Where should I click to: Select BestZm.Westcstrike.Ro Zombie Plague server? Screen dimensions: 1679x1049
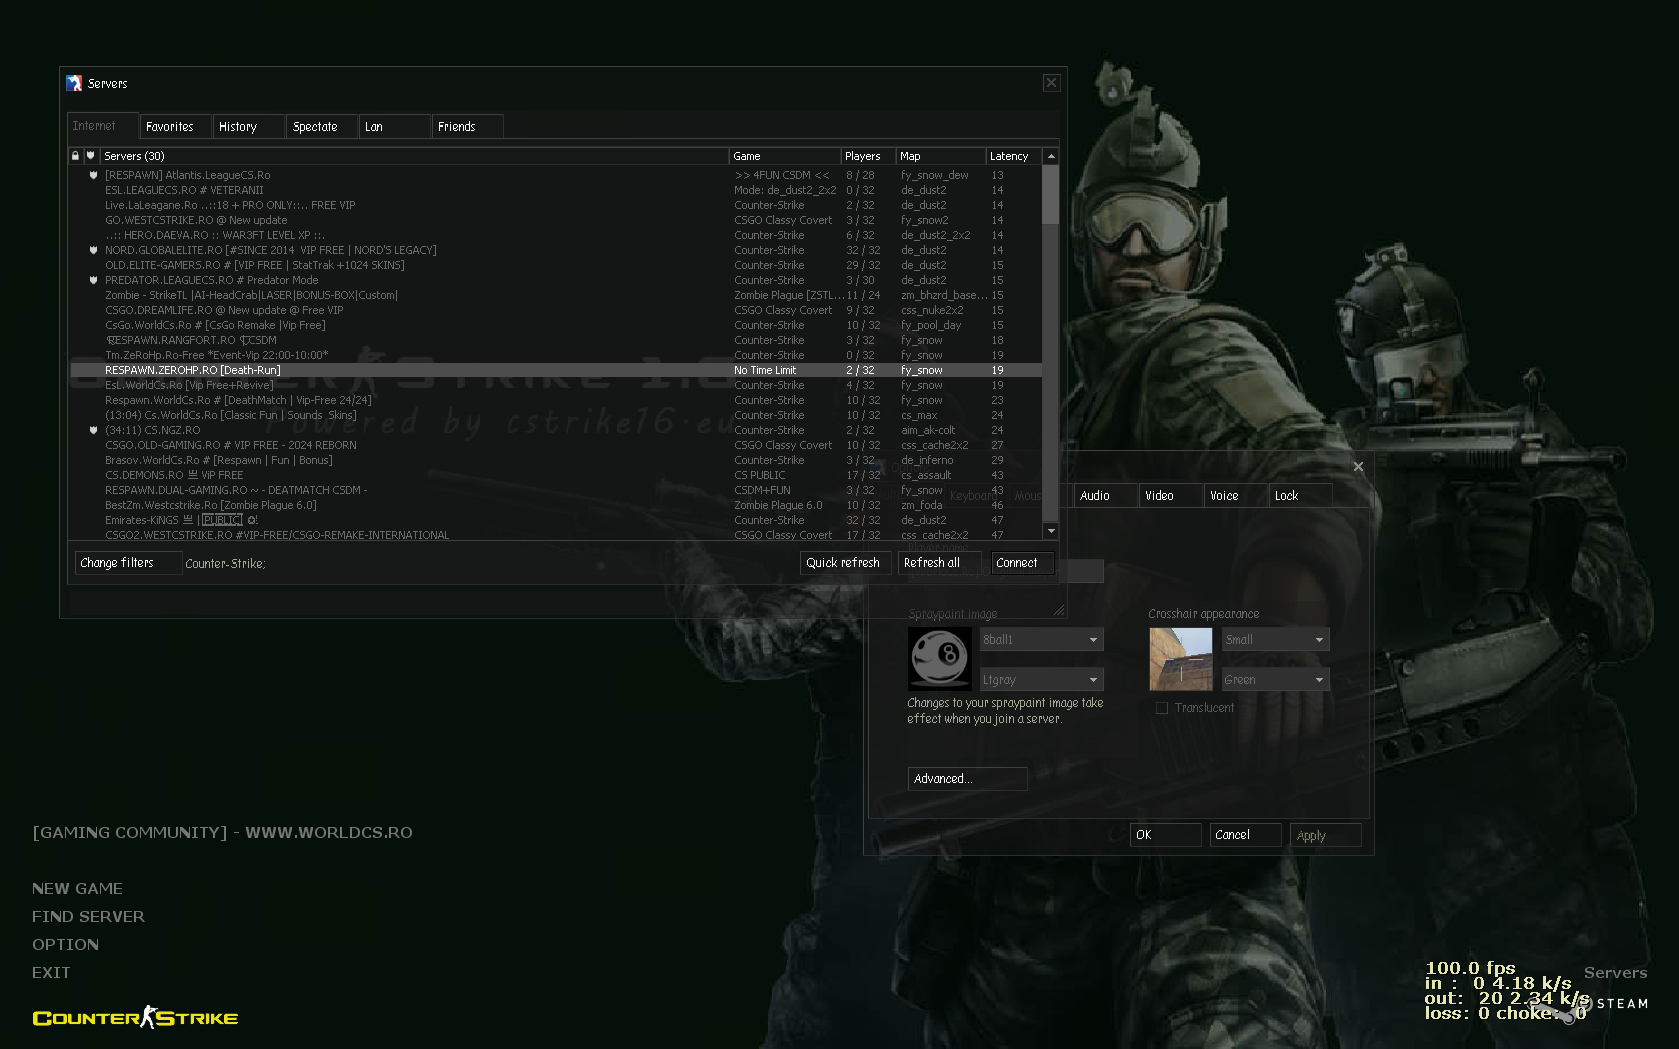point(556,505)
